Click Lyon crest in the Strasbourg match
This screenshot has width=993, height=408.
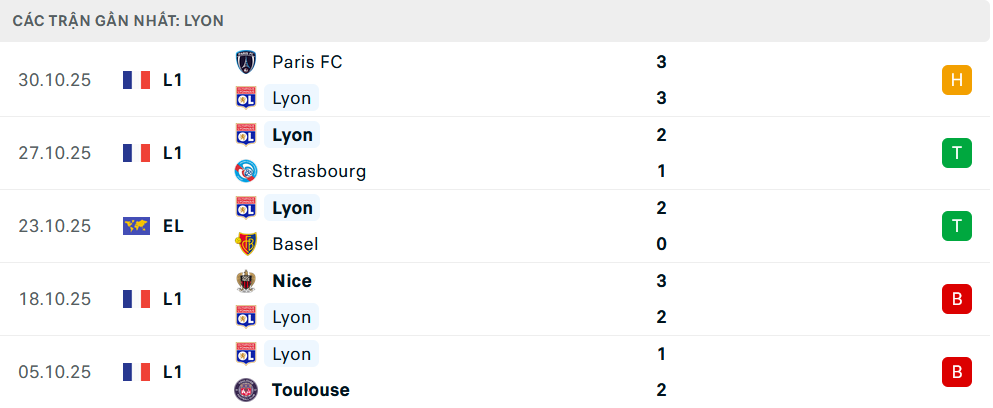[245, 135]
